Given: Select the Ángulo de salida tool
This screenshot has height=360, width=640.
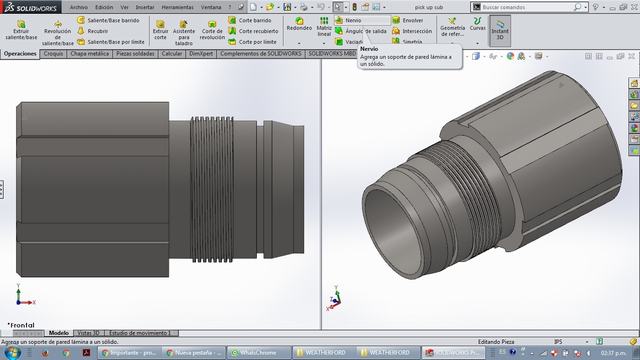Looking at the screenshot, I should tap(361, 31).
